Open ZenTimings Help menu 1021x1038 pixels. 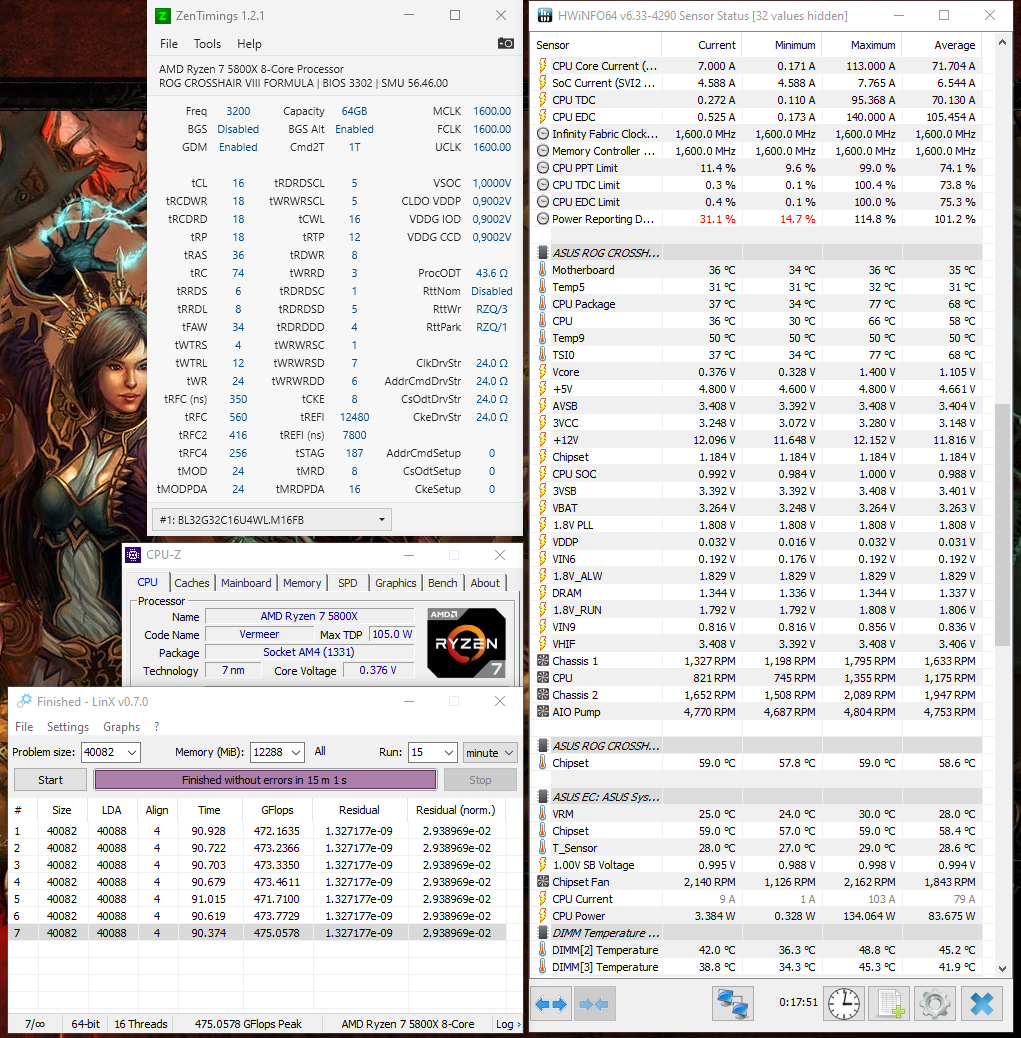[x=249, y=44]
